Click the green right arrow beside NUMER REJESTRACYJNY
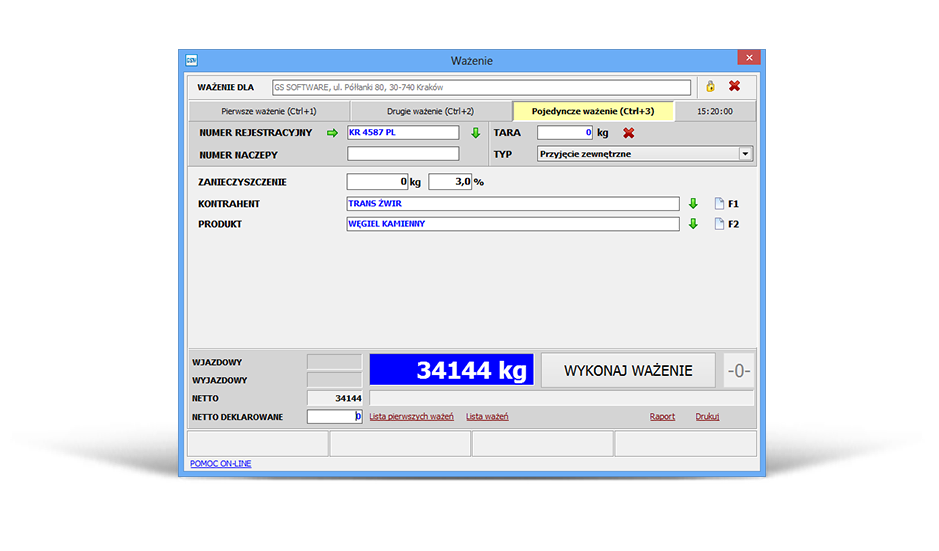 pos(333,133)
